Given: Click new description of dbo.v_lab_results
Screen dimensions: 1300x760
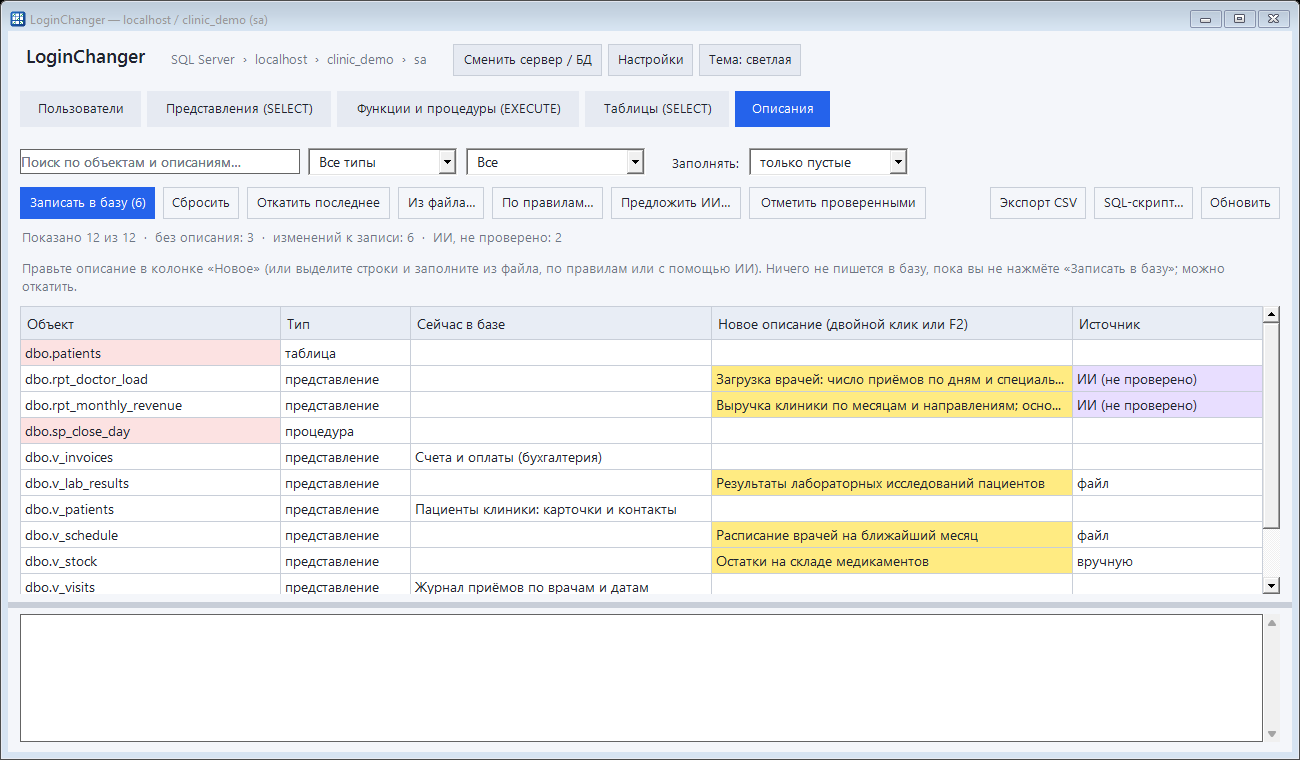Looking at the screenshot, I should point(892,483).
